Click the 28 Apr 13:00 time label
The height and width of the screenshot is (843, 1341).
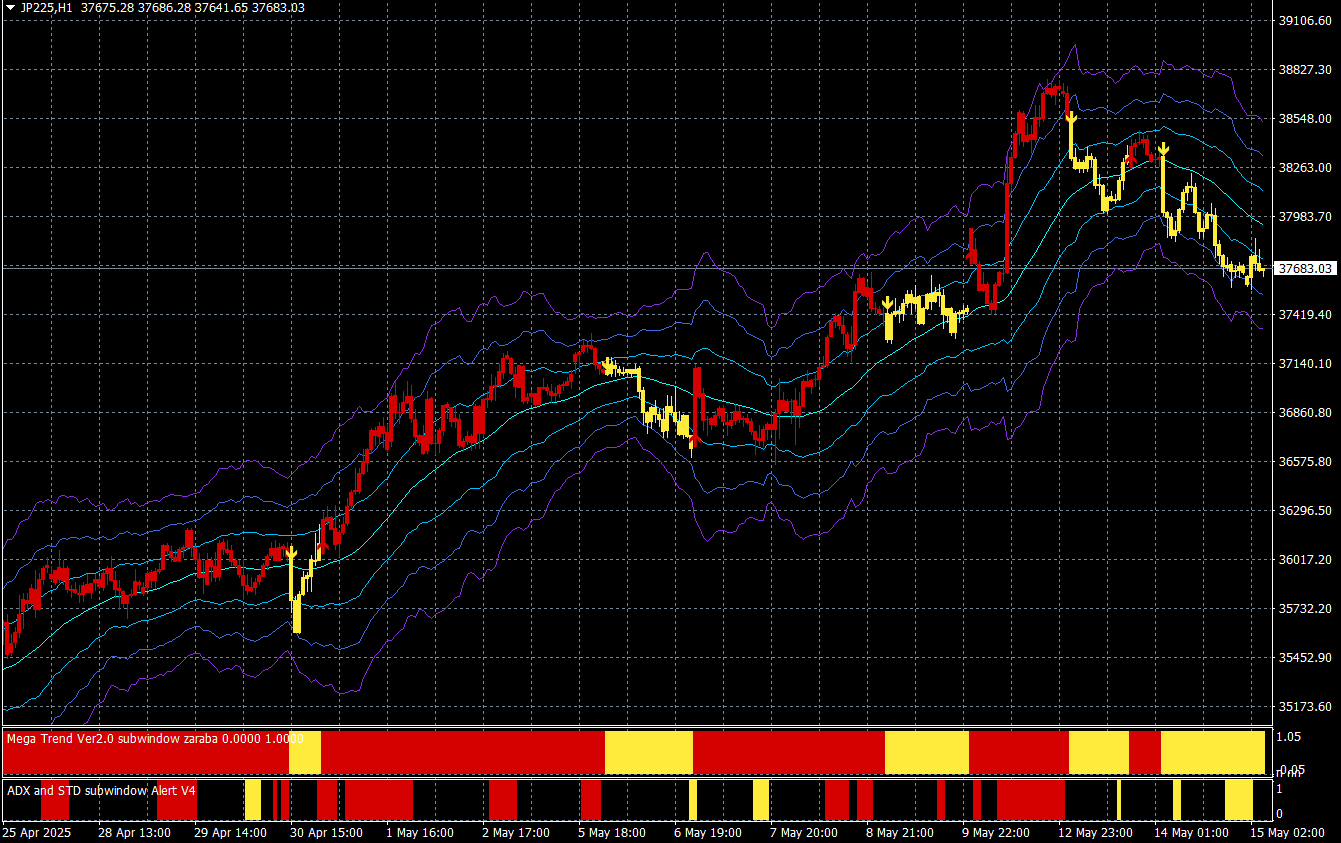point(133,832)
